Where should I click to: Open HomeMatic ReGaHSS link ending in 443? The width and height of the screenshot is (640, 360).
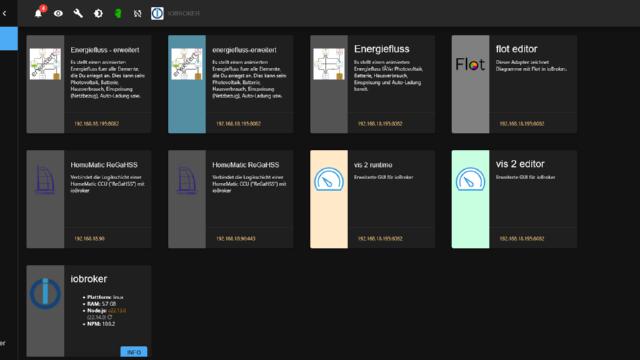tap(236, 239)
